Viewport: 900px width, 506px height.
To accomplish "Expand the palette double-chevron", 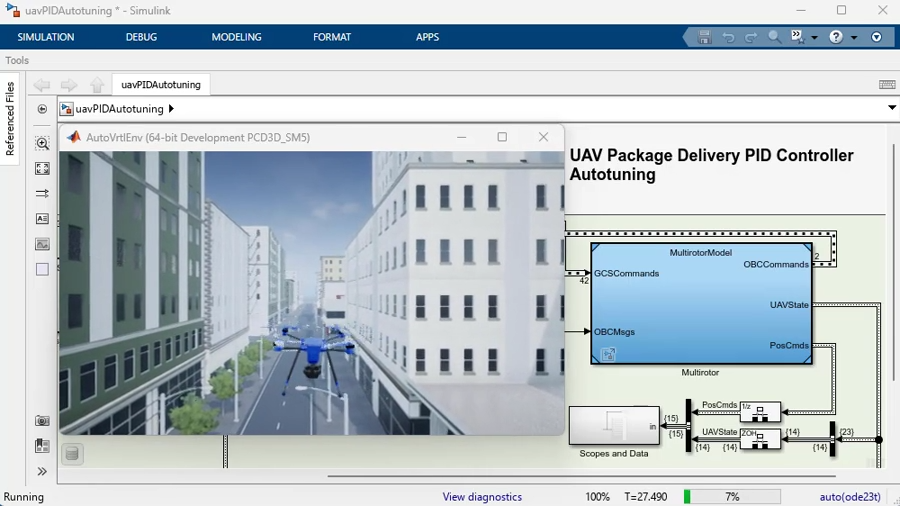I will pyautogui.click(x=42, y=472).
